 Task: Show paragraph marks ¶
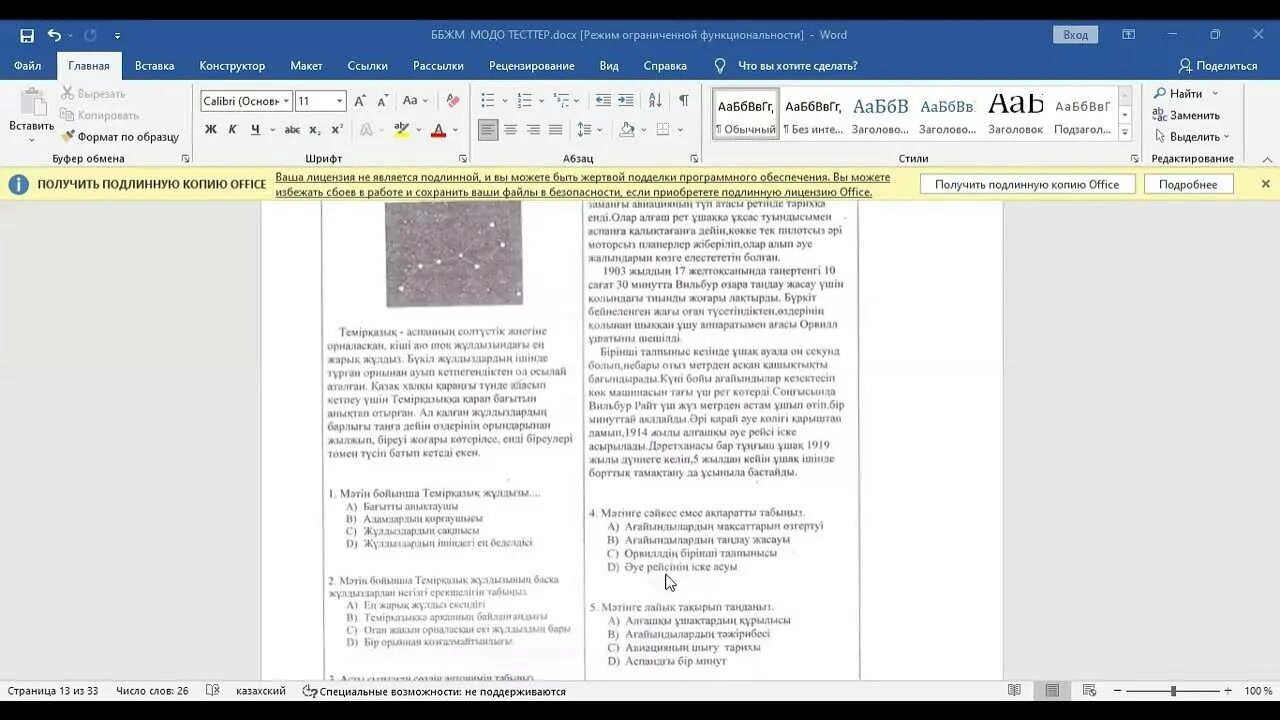tap(684, 101)
